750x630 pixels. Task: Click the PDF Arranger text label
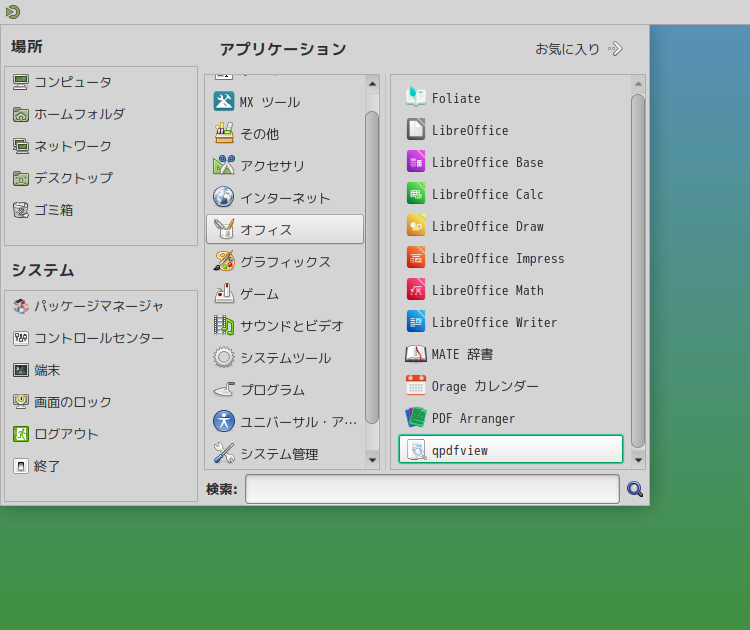click(473, 419)
